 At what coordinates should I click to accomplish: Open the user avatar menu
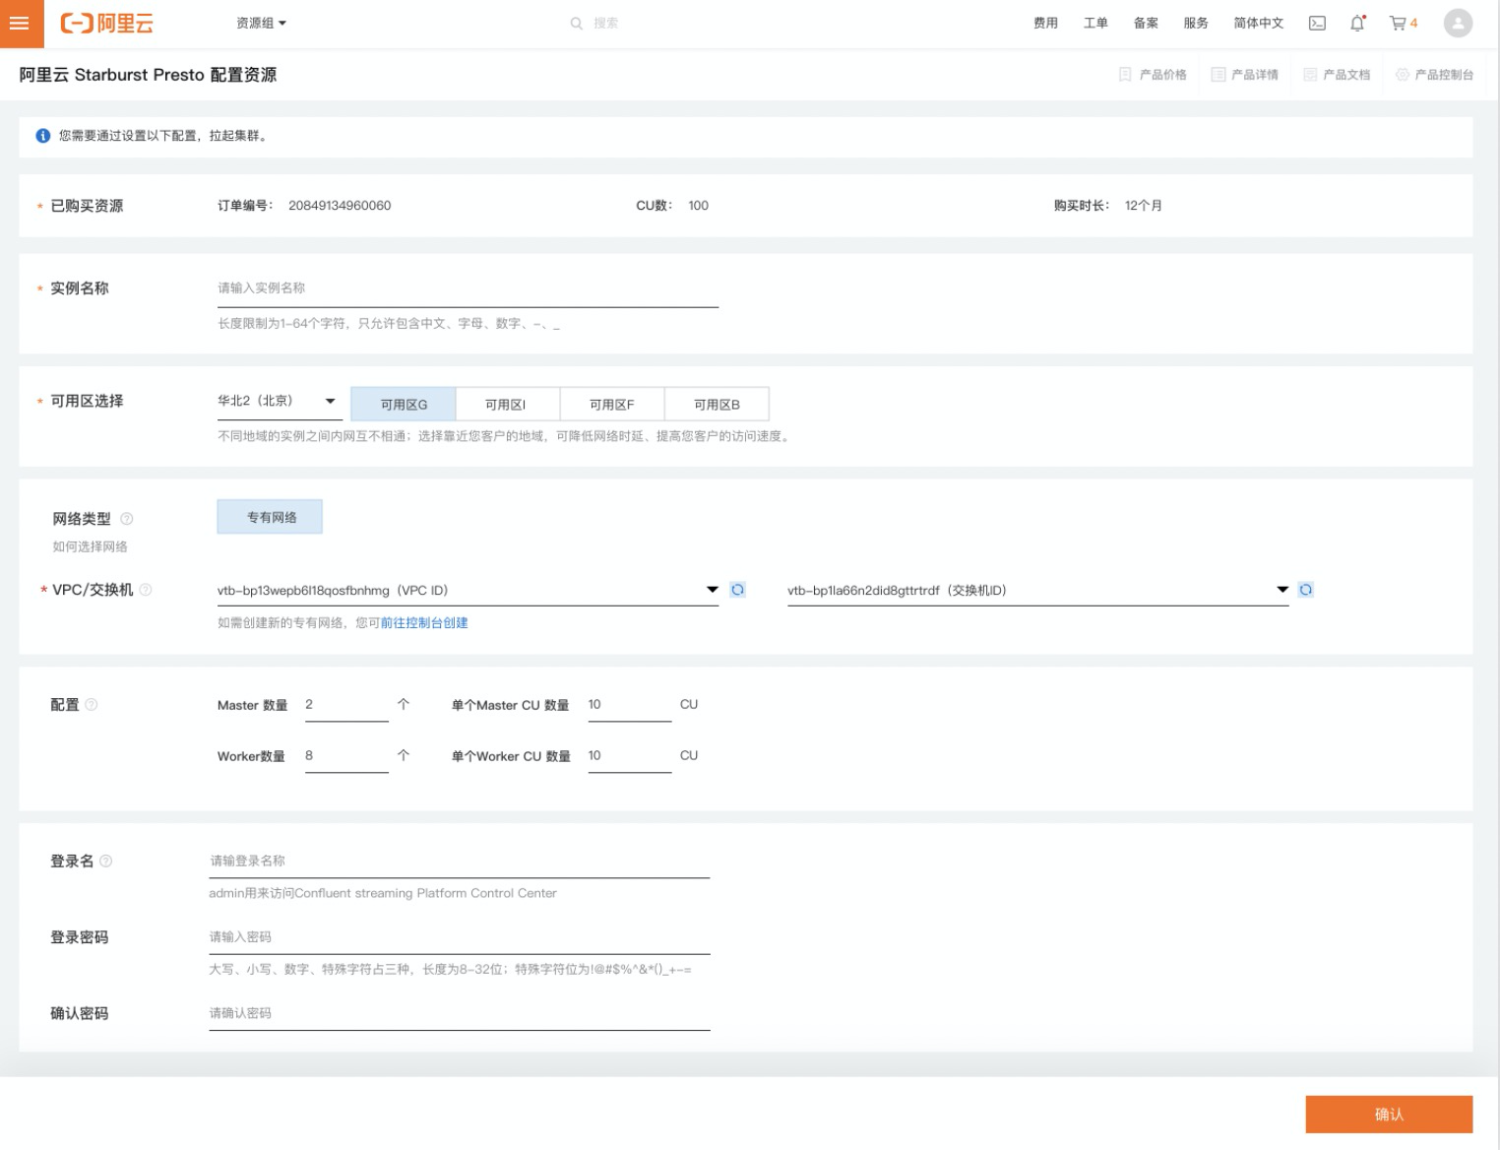[x=1457, y=23]
